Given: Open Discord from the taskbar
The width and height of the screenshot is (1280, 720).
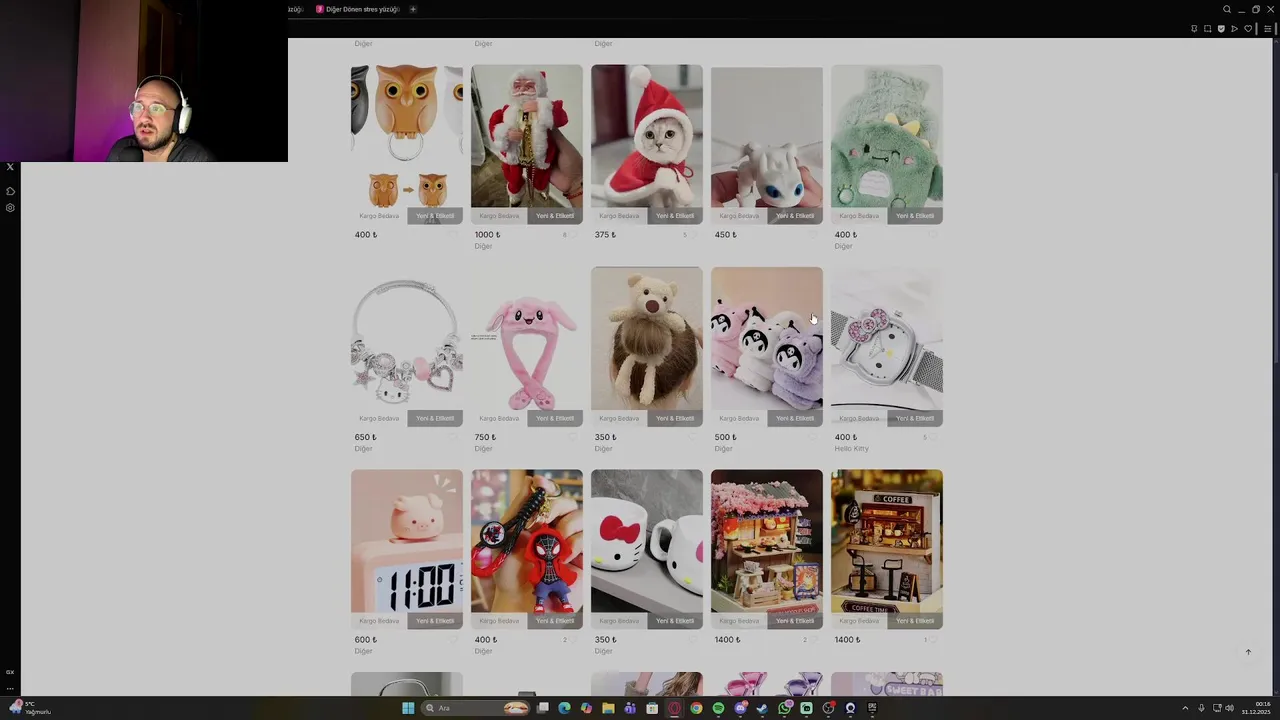Looking at the screenshot, I should (x=740, y=708).
